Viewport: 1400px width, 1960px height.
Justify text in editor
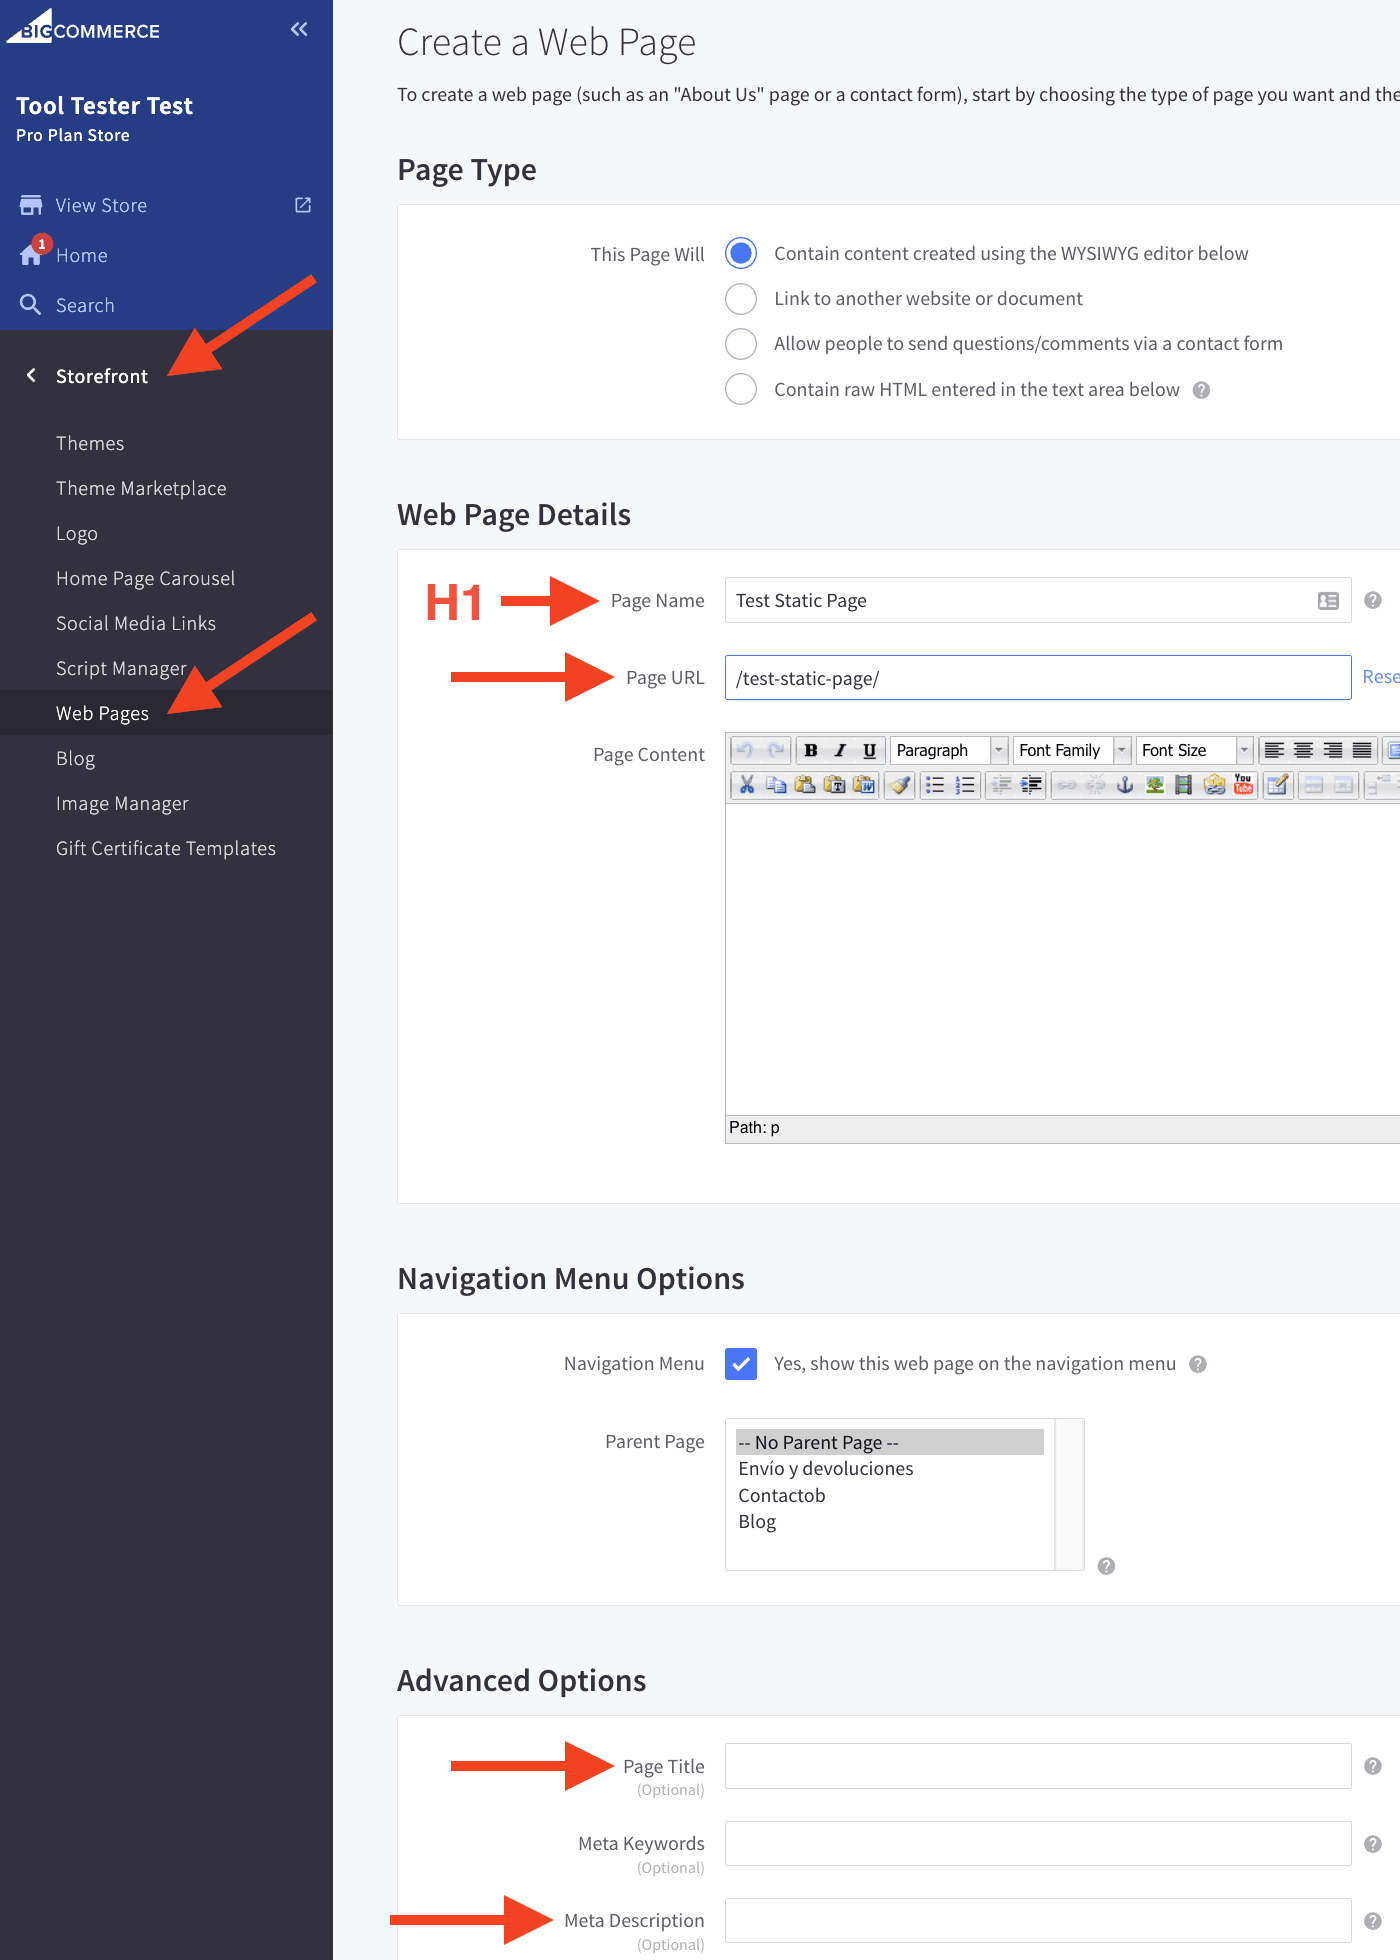coord(1362,750)
